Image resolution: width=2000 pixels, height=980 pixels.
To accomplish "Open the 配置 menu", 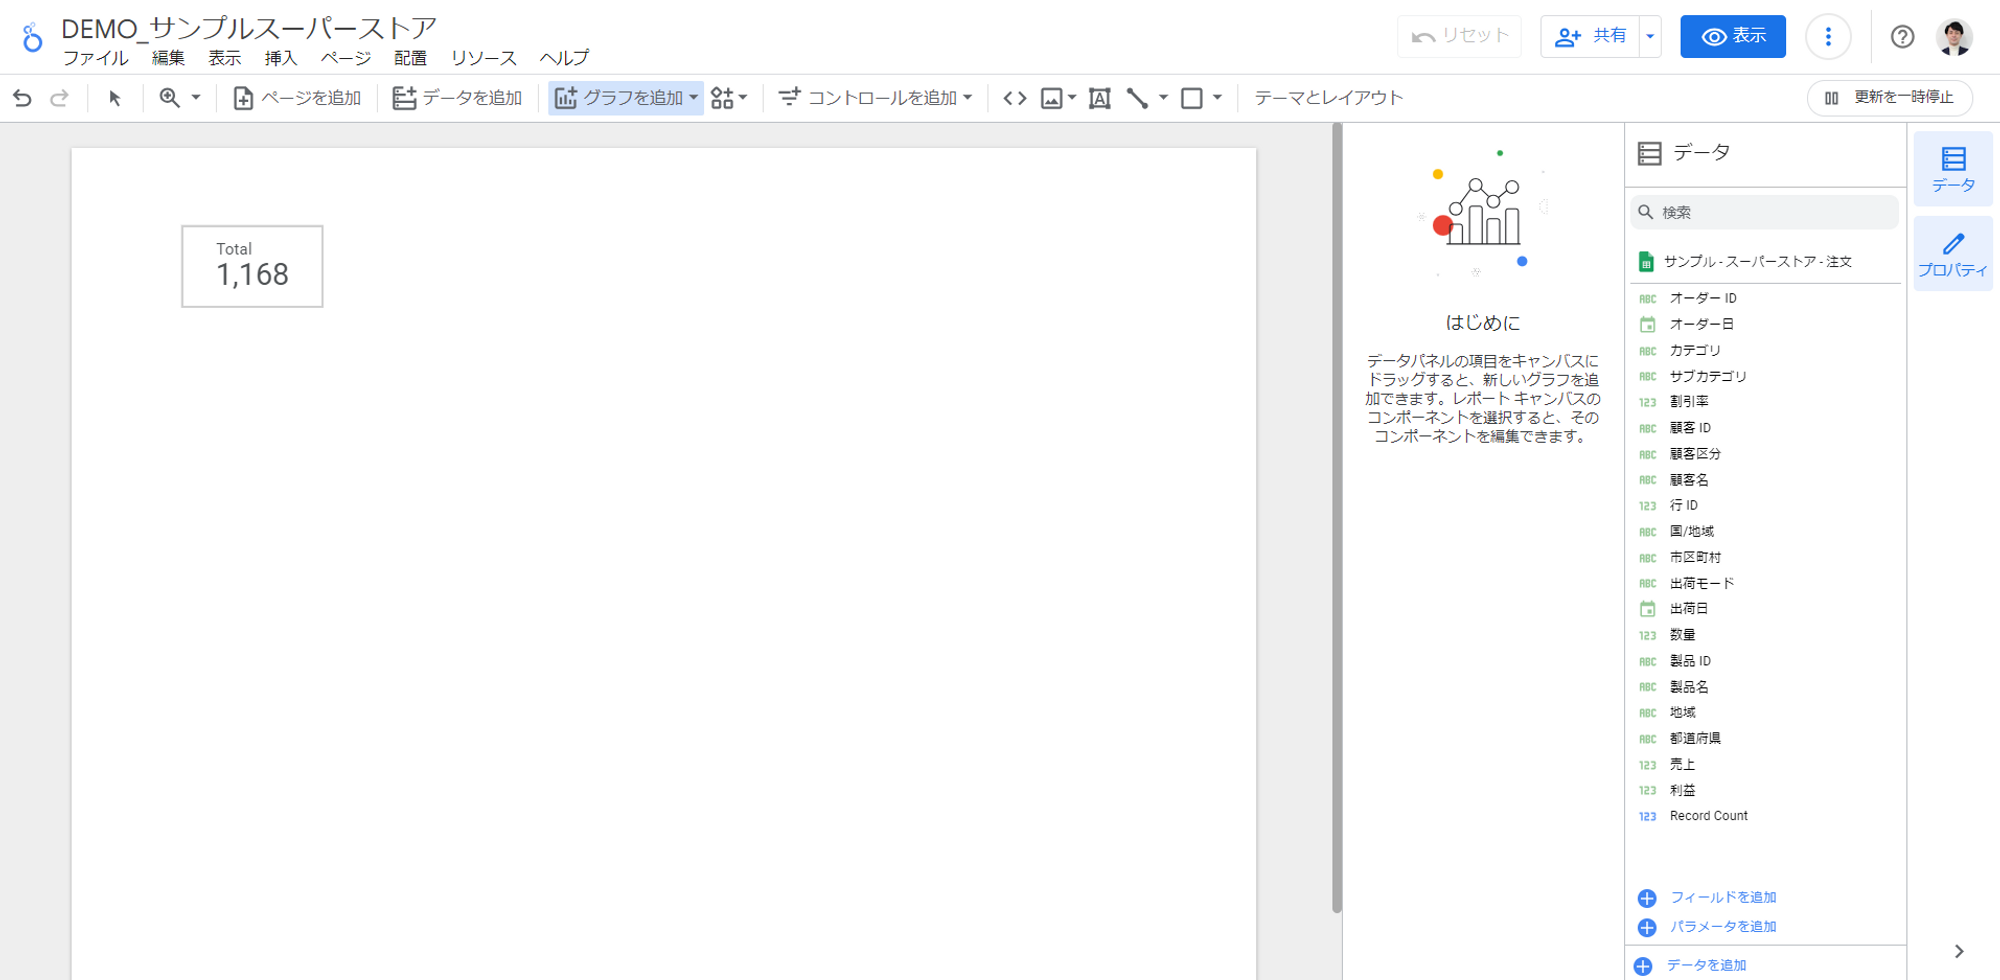I will (410, 58).
